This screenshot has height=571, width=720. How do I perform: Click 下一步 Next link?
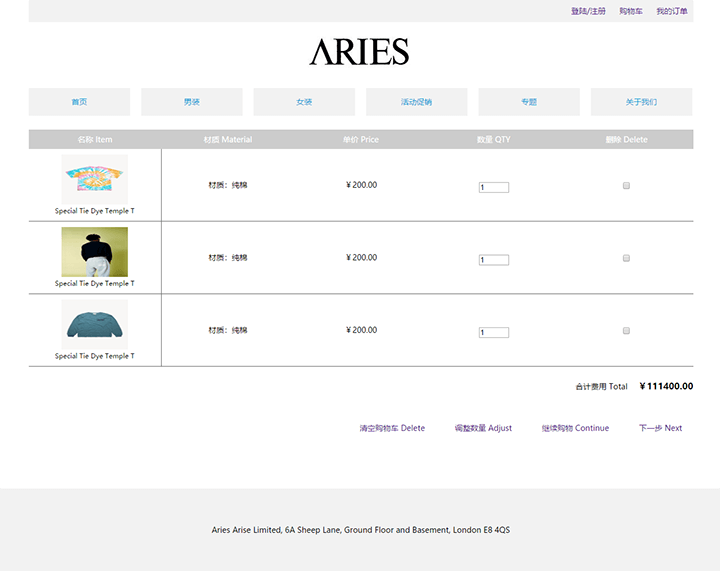pos(660,428)
